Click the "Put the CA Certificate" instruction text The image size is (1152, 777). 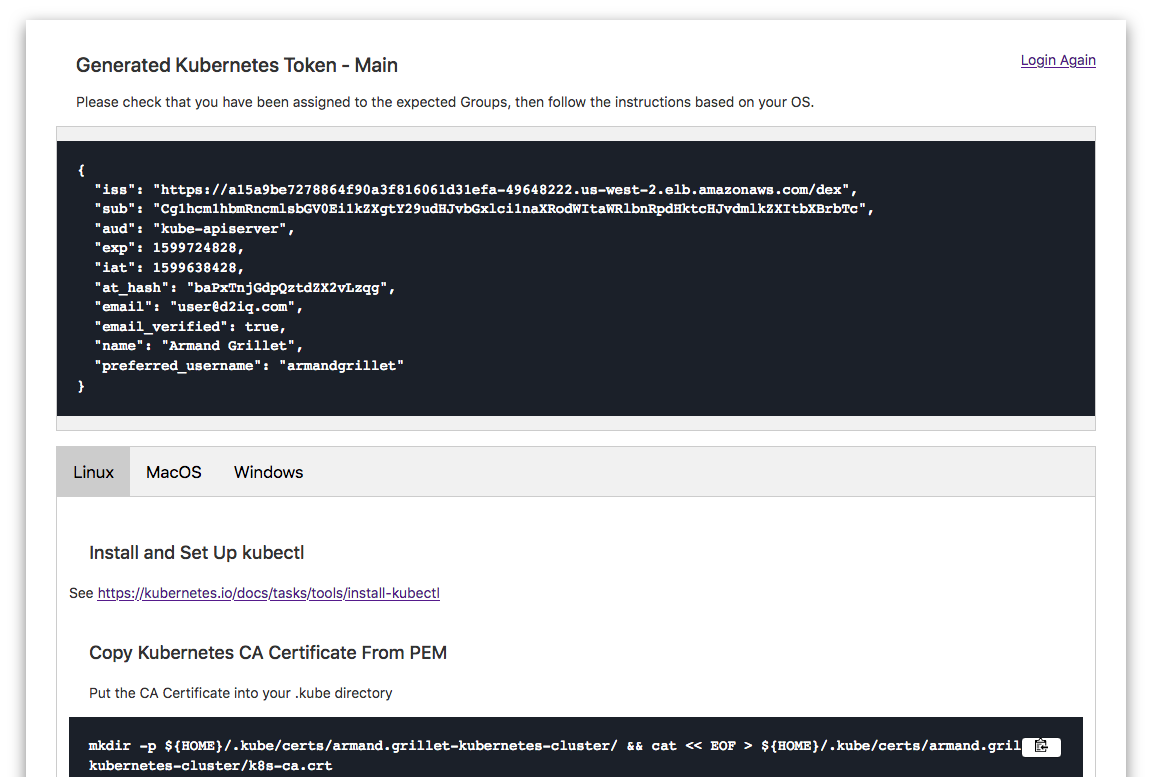point(240,693)
